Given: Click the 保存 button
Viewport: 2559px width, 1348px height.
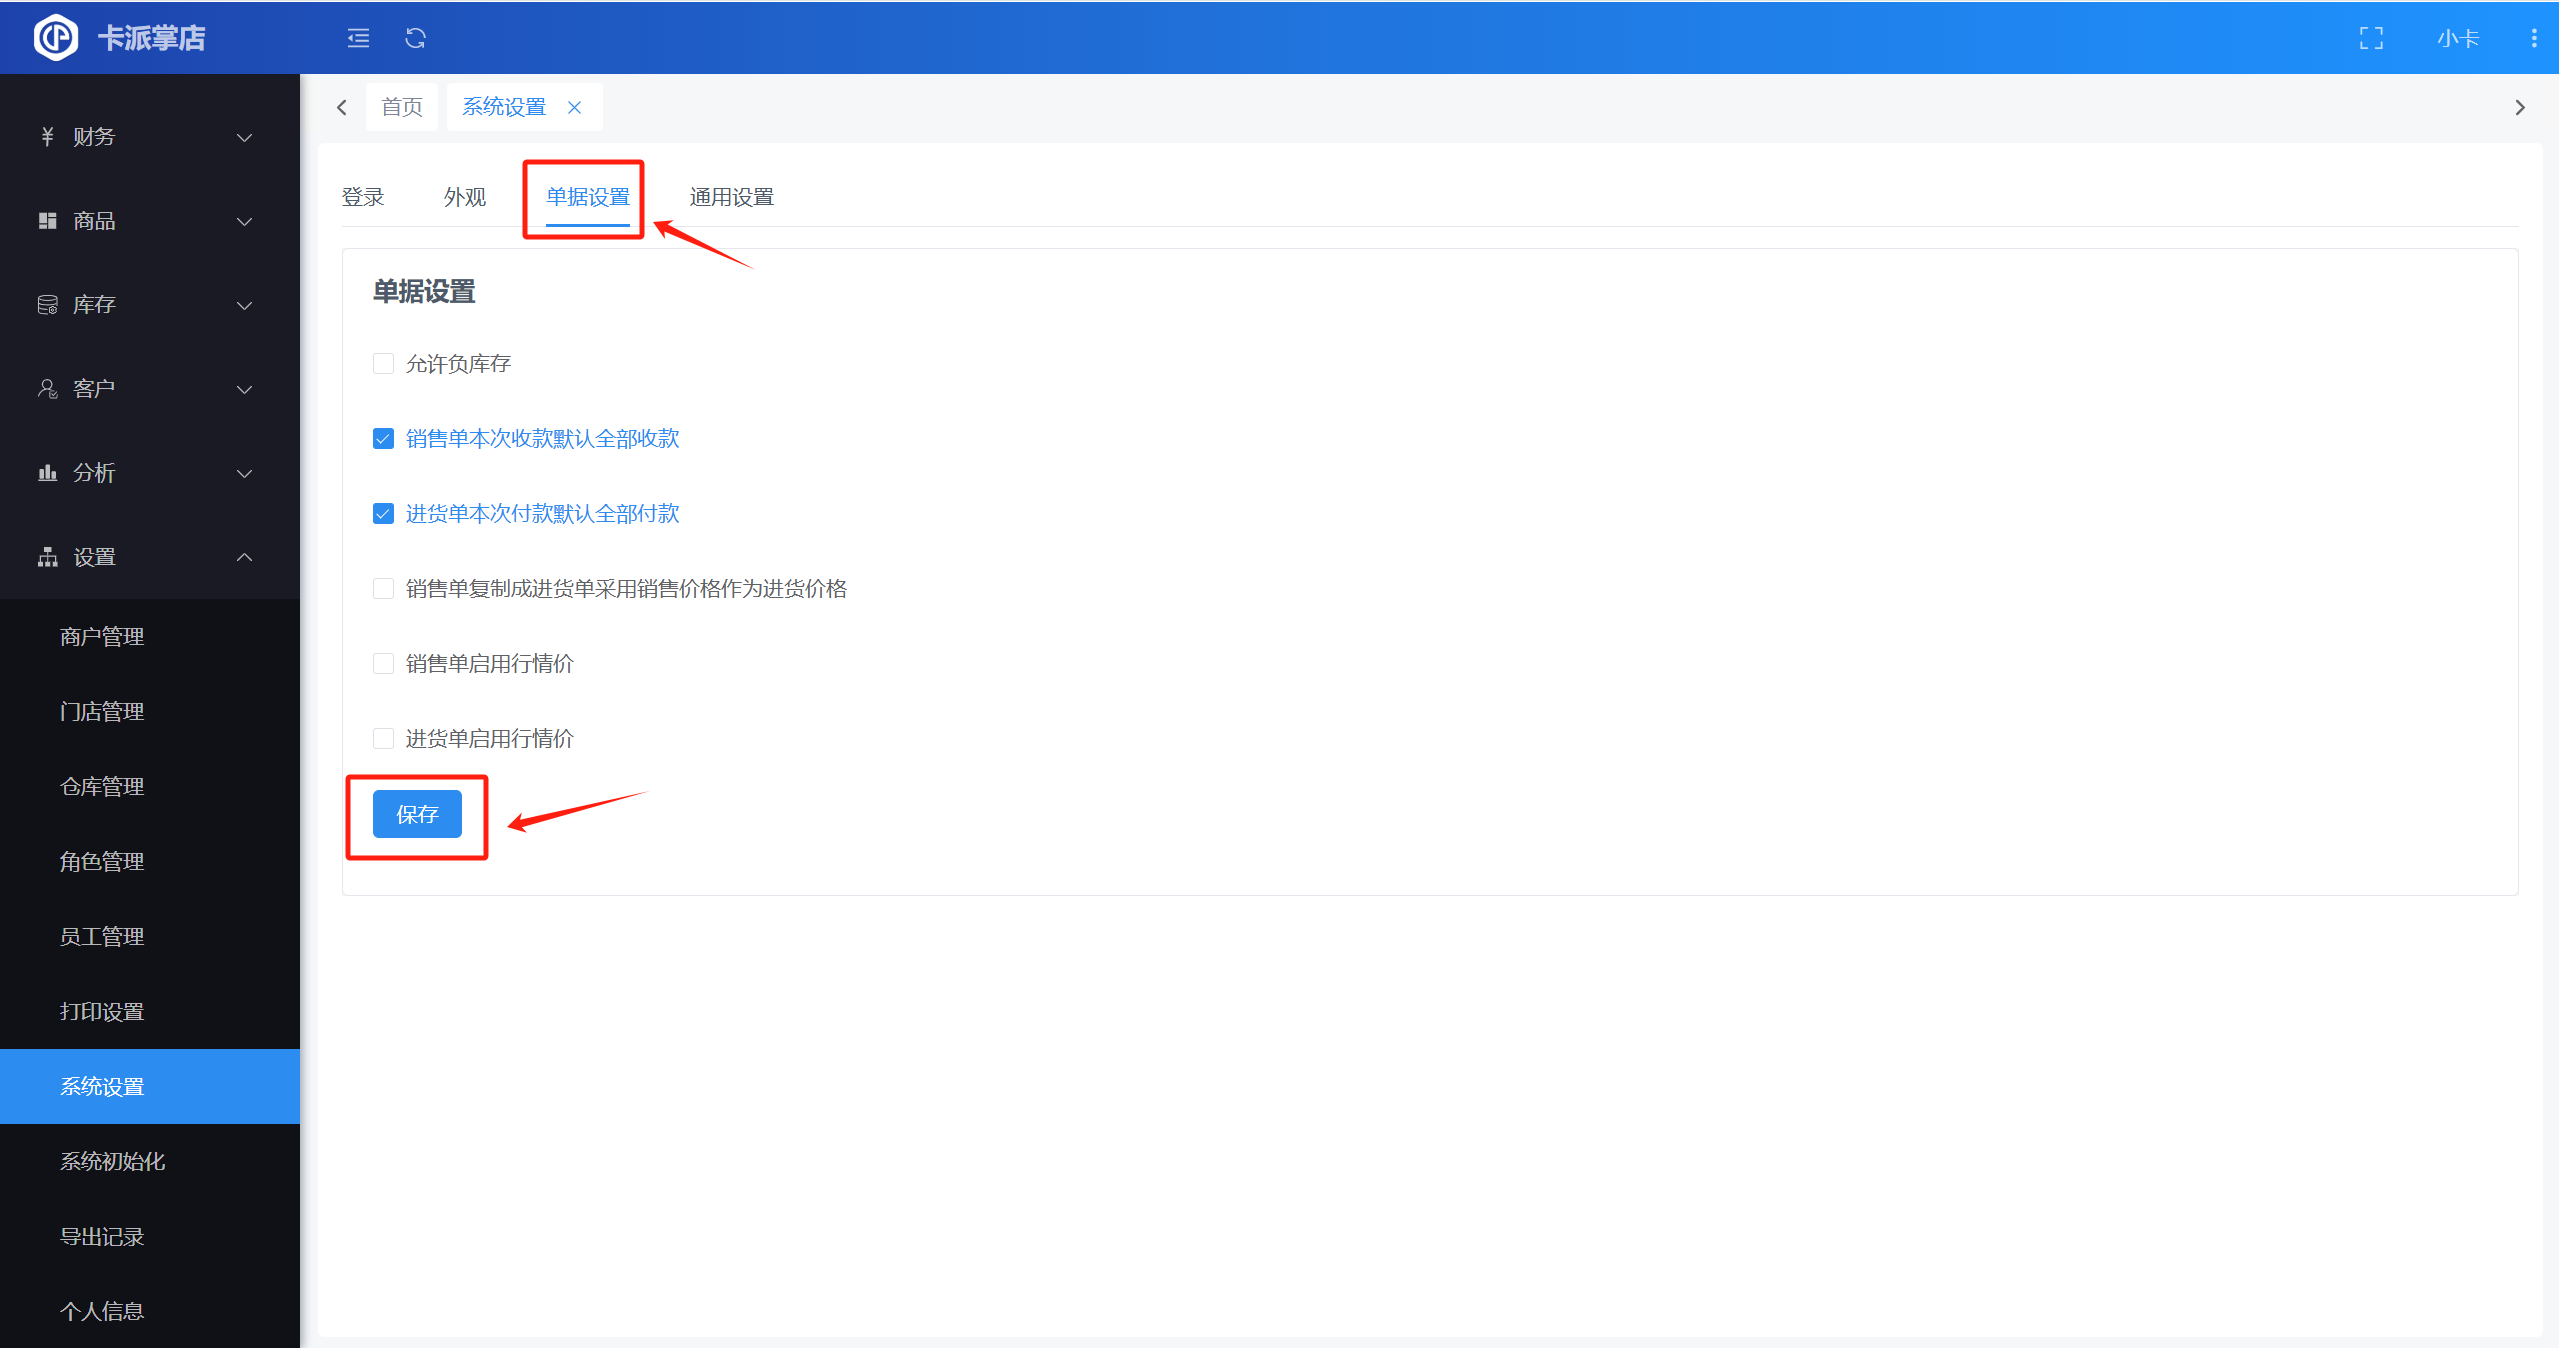Looking at the screenshot, I should (x=417, y=814).
